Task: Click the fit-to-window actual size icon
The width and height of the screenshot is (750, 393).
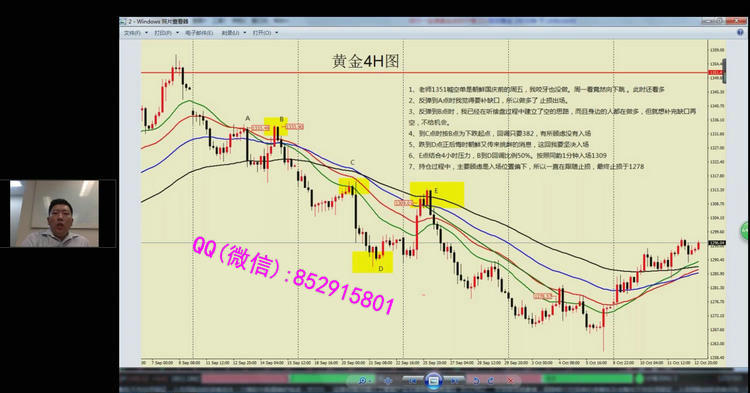Action: point(388,381)
